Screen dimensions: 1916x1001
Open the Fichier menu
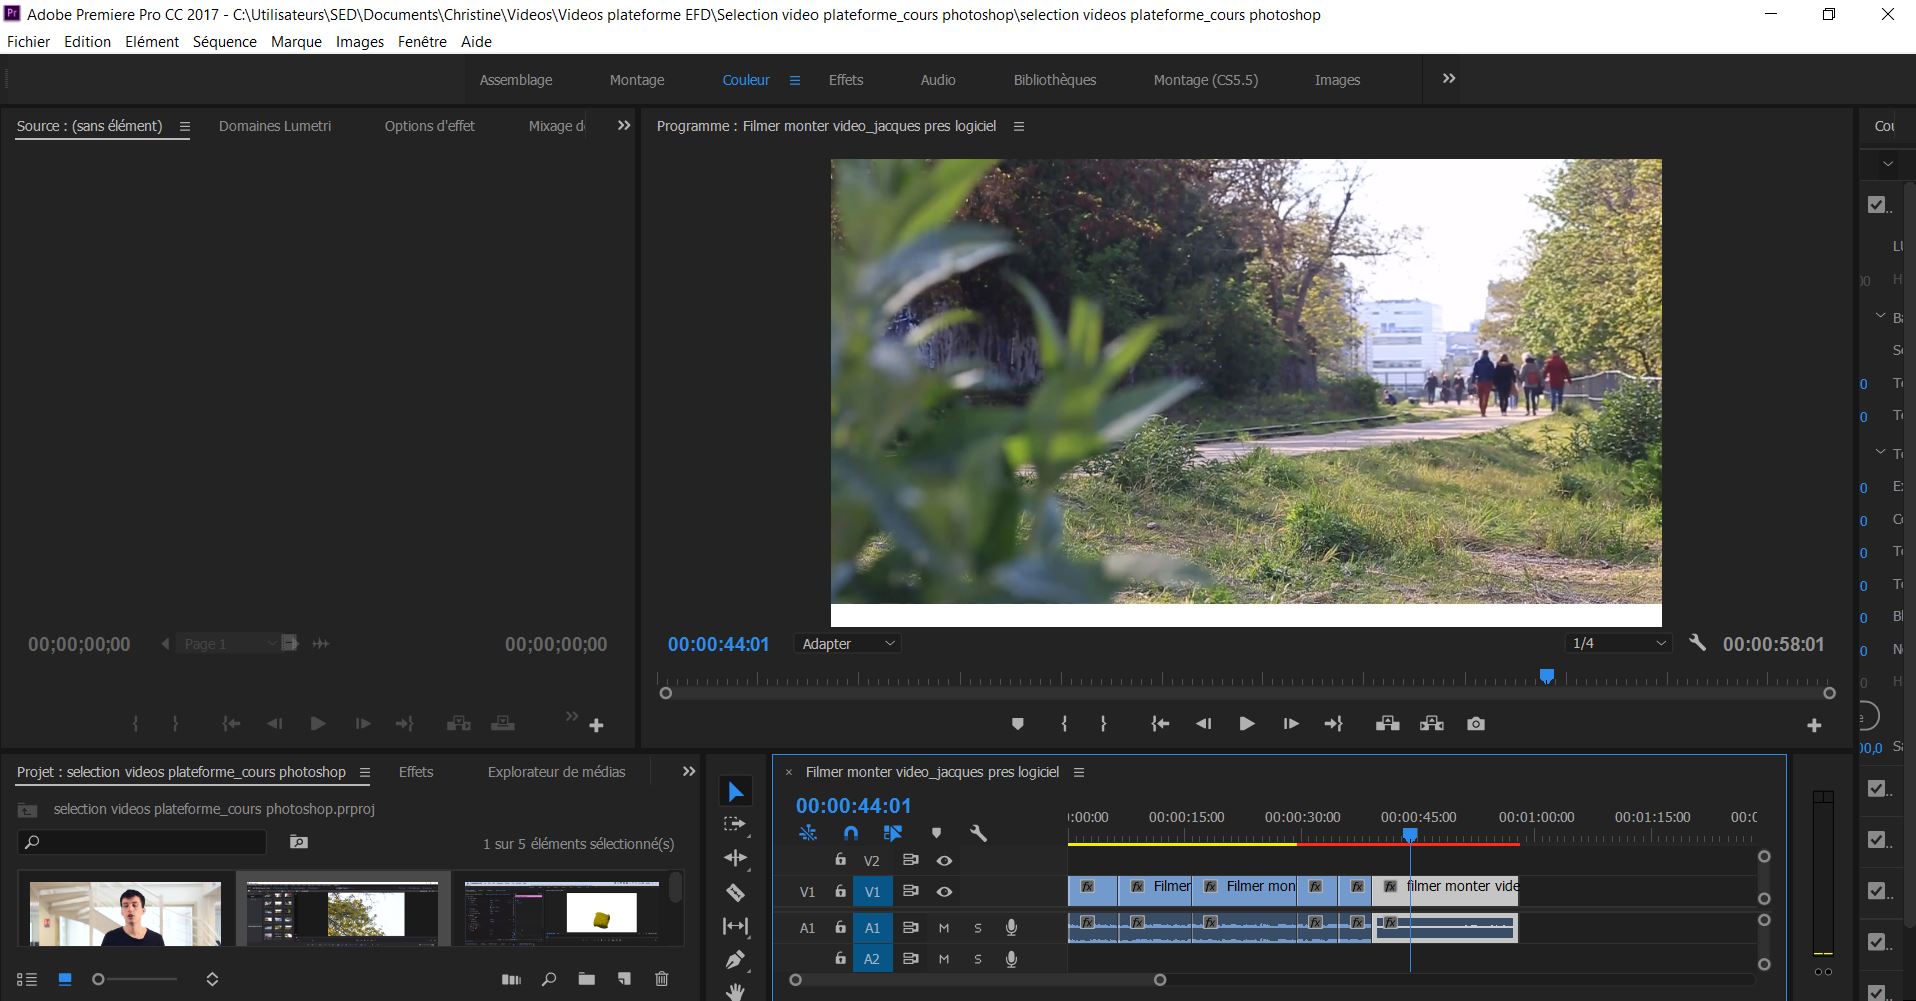[x=29, y=41]
